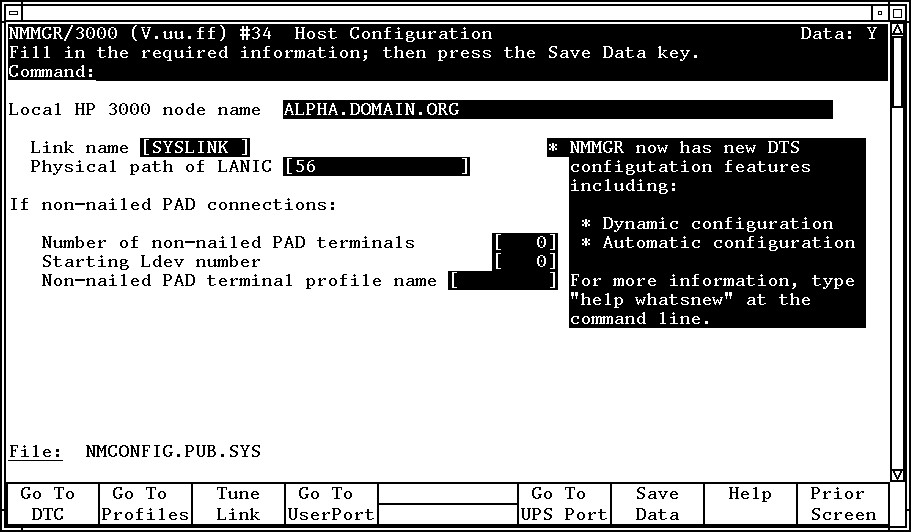Click 'If non-nailed PAD connections:' heading
This screenshot has height=532, width=911.
coord(173,204)
